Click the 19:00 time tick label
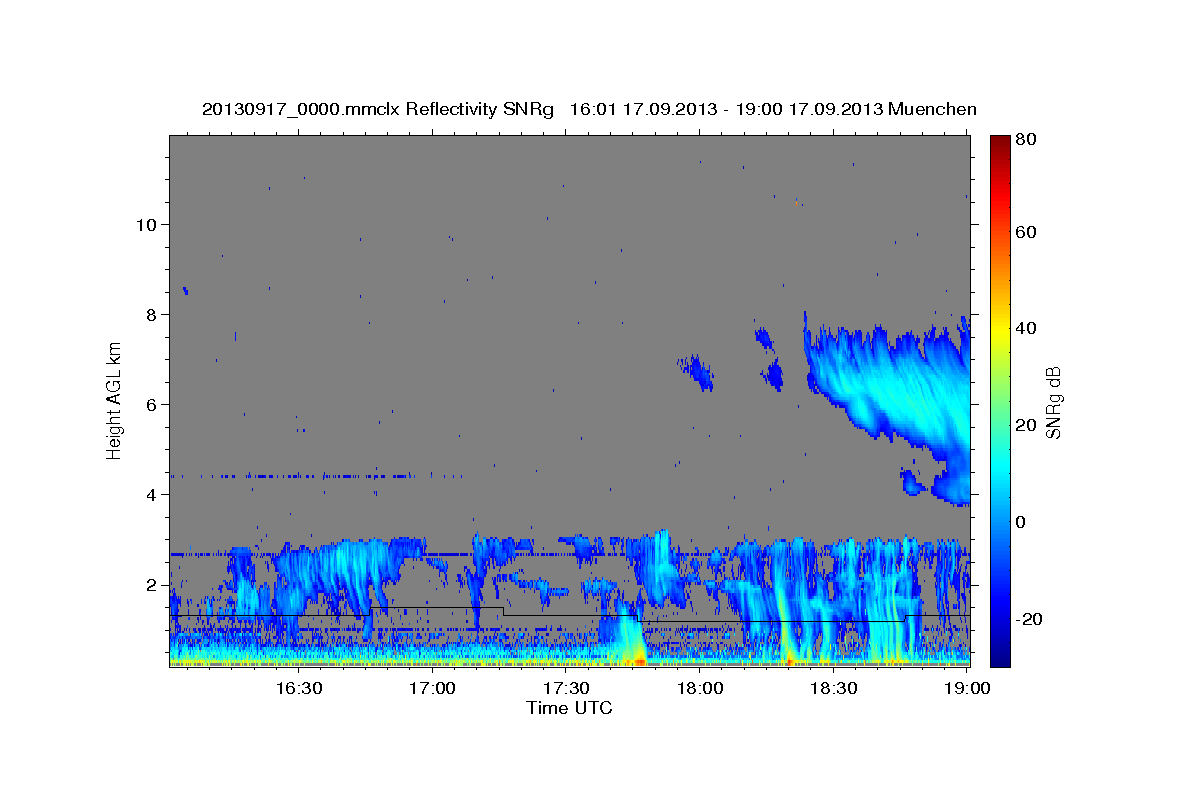This screenshot has height=800, width=1200. tap(967, 688)
